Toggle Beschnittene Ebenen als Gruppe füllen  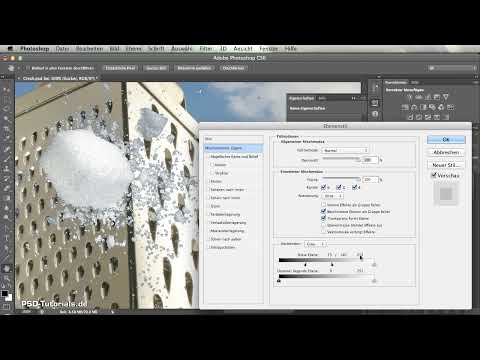click(323, 211)
